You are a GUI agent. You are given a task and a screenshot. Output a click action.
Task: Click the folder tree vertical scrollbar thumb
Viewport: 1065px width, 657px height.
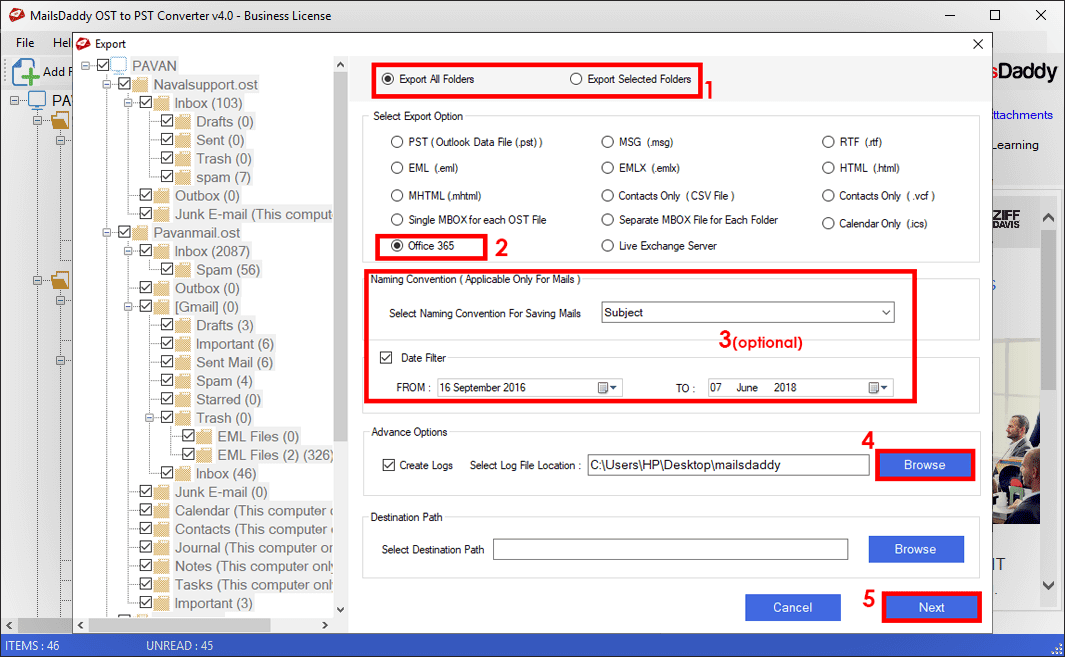click(x=340, y=258)
